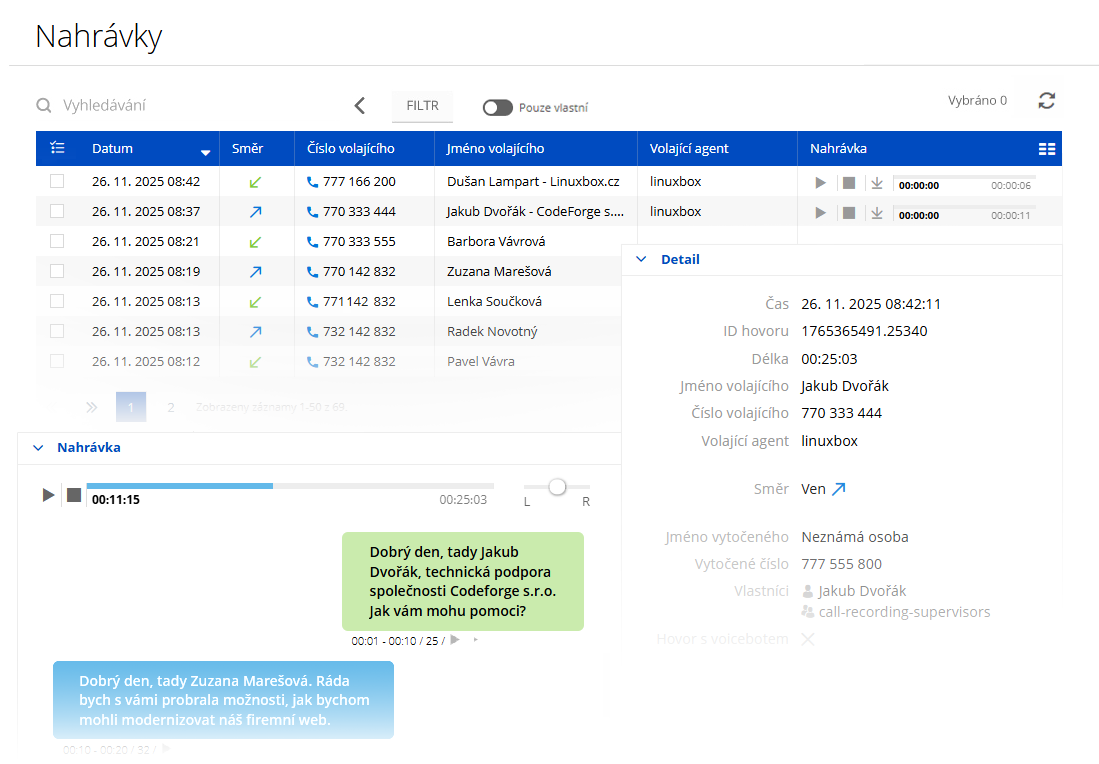
Task: Click the refresh icon near Vybráno
Action: pos(1046,100)
